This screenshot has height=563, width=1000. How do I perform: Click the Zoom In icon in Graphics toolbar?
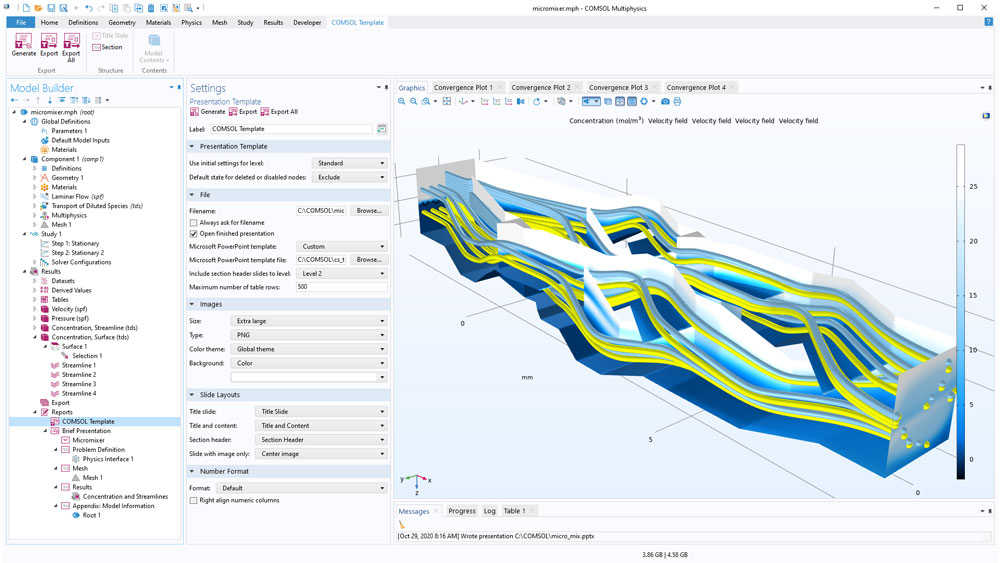(x=402, y=102)
